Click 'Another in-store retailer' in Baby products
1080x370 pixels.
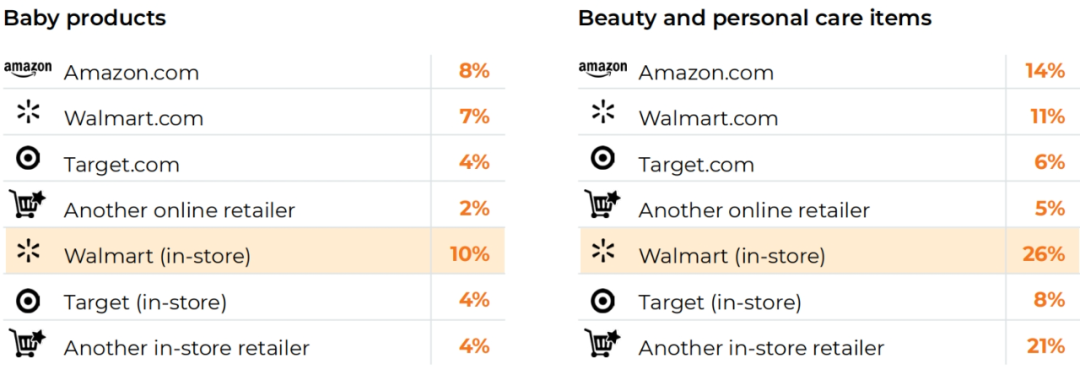[187, 348]
